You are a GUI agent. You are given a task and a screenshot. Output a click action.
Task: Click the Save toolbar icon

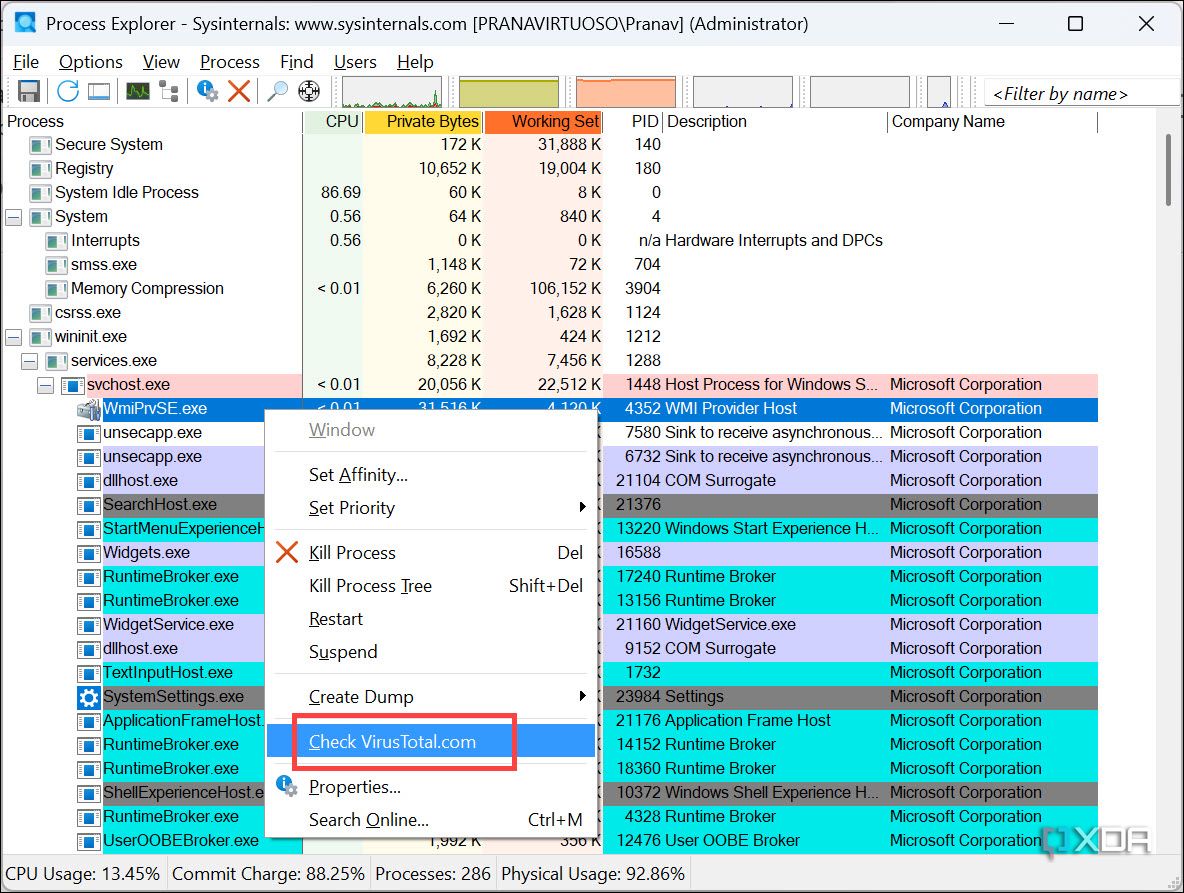29,91
